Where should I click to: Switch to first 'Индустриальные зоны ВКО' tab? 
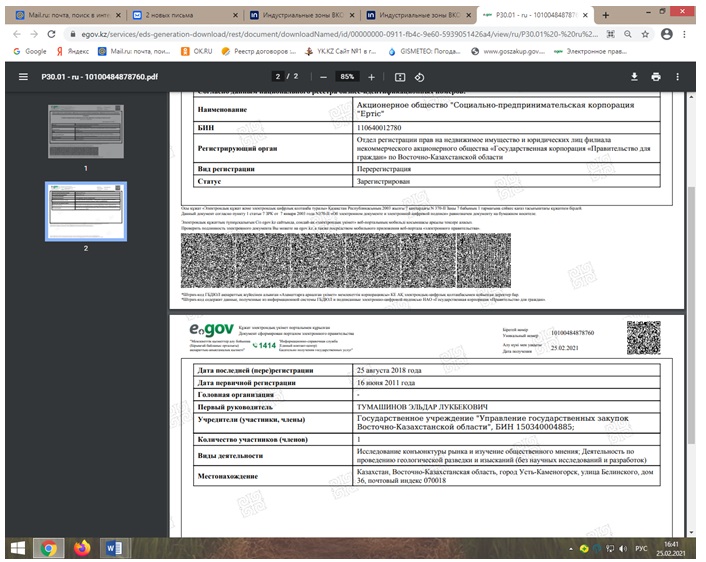pos(302,15)
